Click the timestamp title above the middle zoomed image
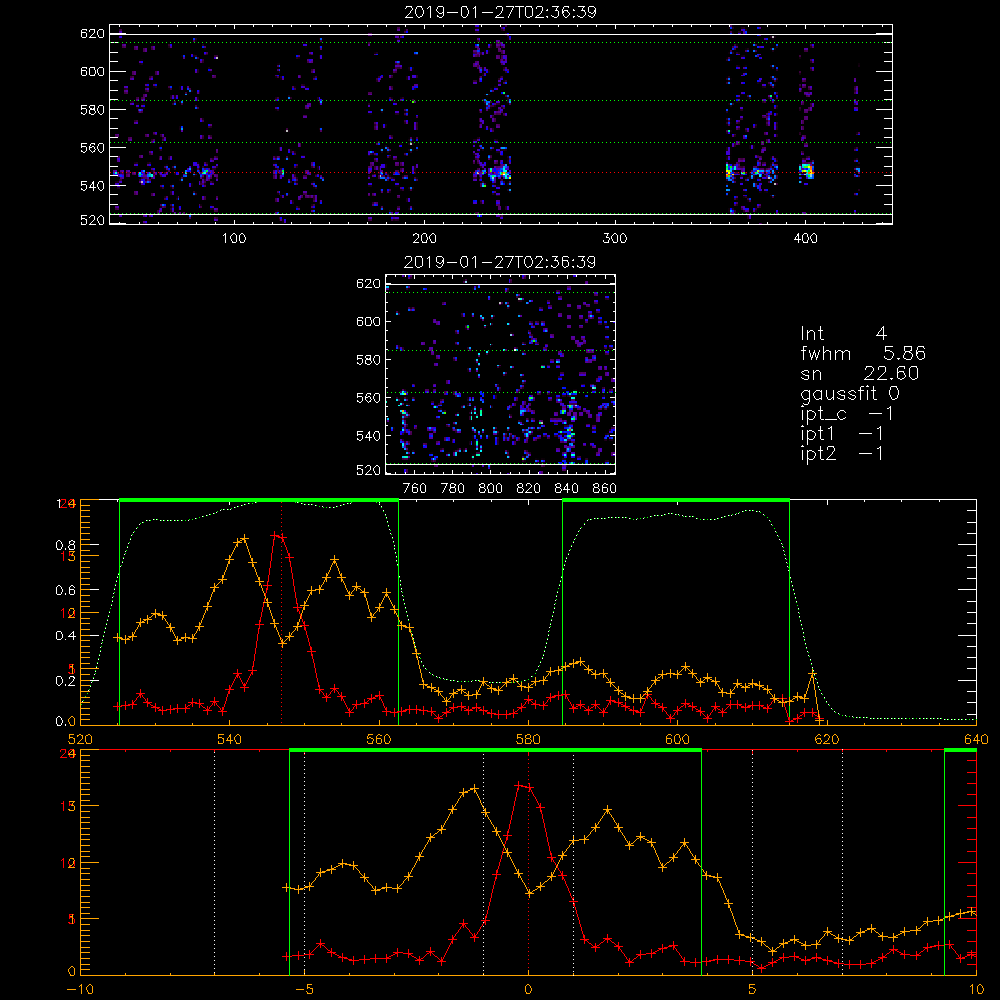1000x1000 pixels. (x=500, y=262)
